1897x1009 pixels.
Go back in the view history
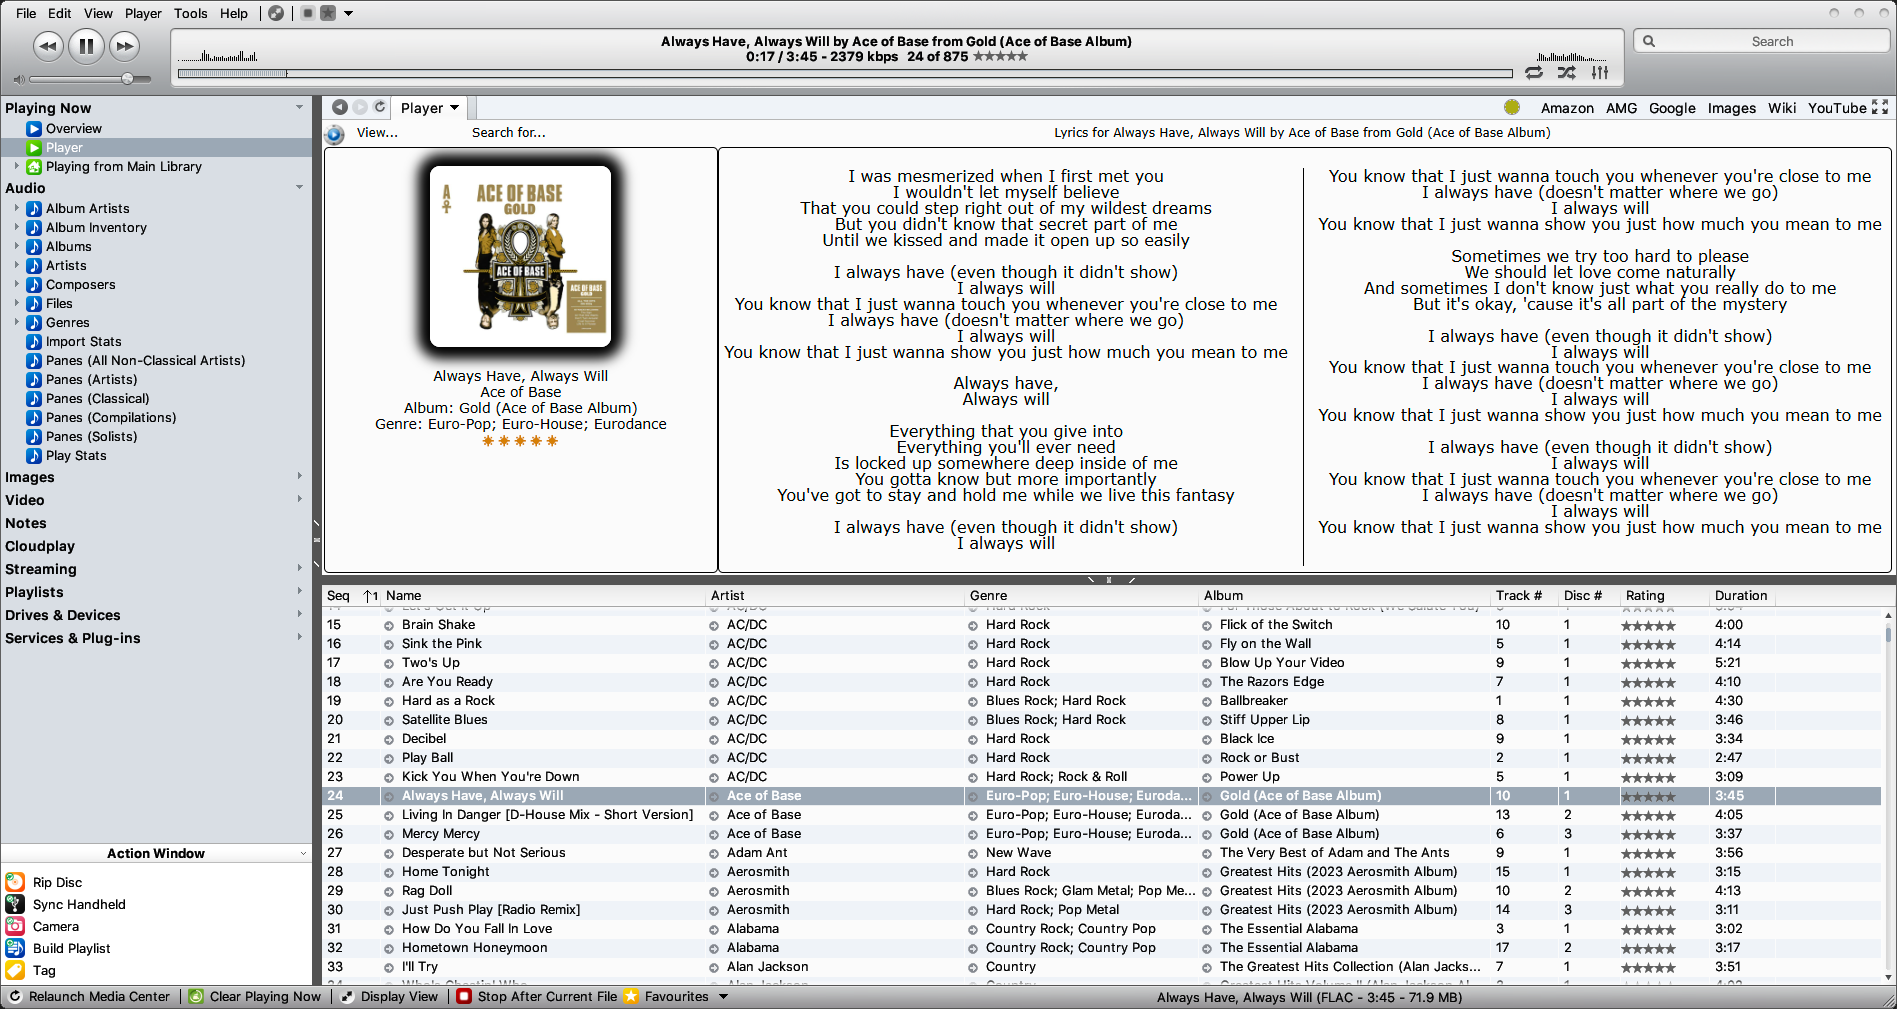[x=340, y=107]
